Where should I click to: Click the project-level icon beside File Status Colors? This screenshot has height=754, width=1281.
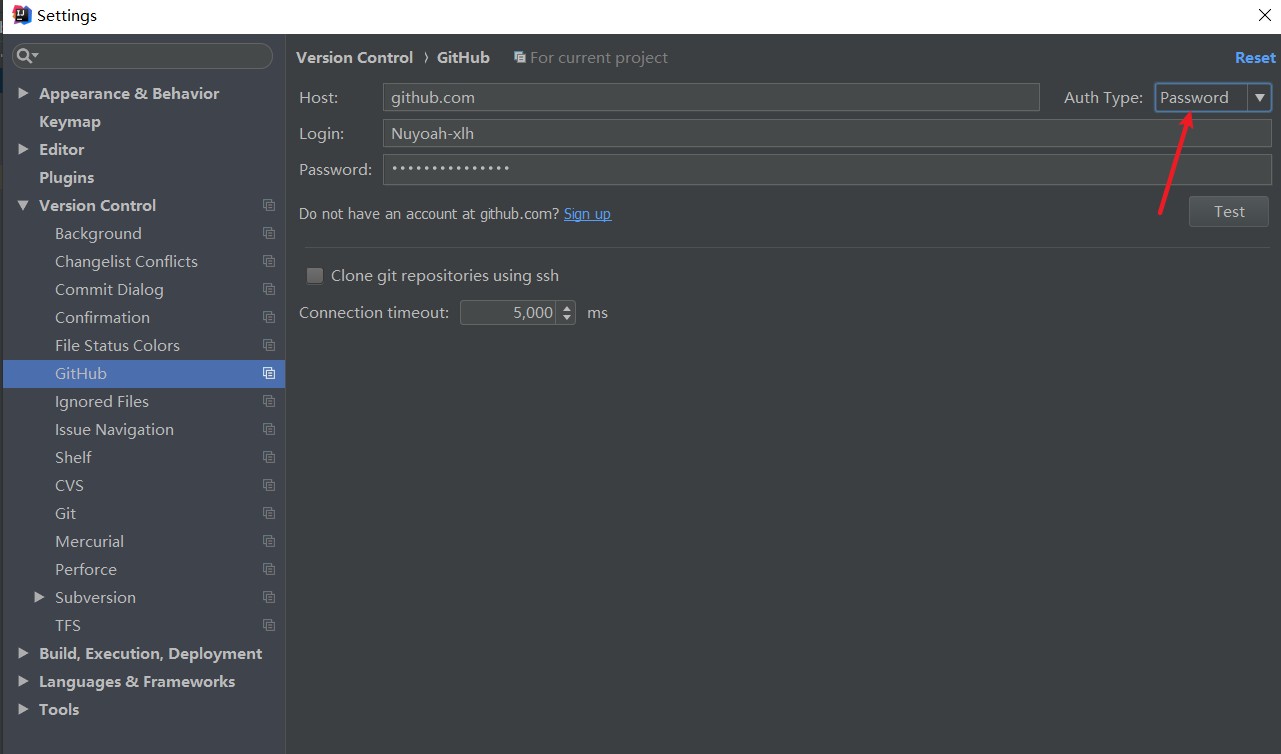(x=269, y=345)
